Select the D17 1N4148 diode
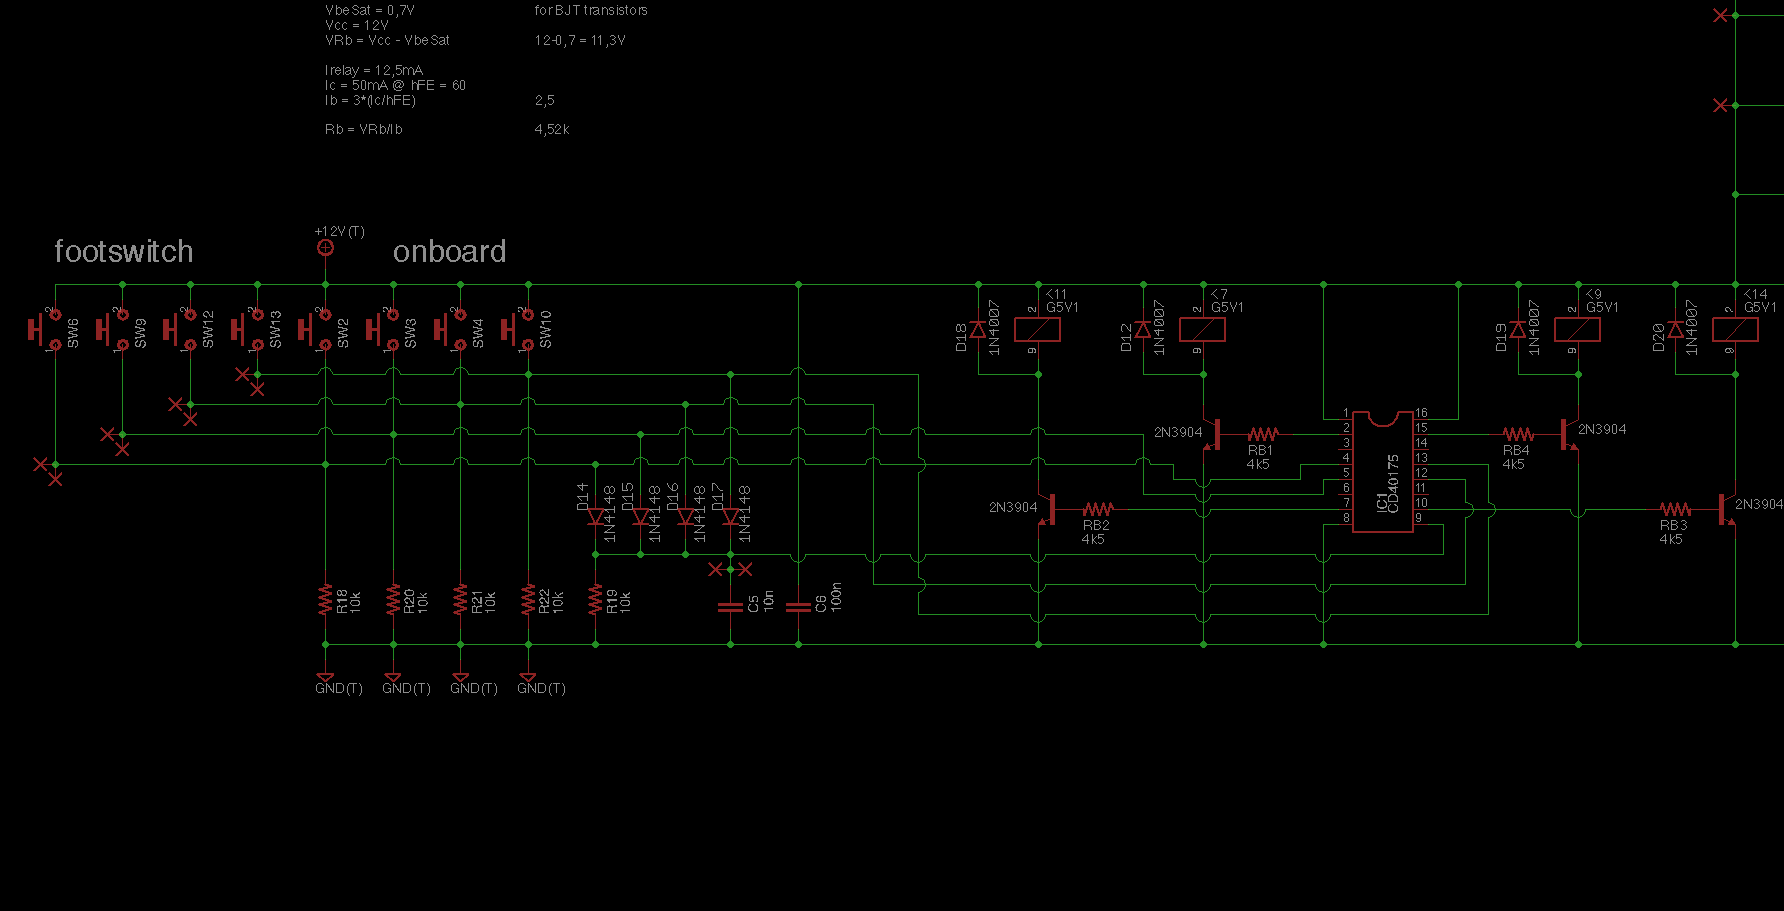The image size is (1784, 911). click(x=731, y=516)
